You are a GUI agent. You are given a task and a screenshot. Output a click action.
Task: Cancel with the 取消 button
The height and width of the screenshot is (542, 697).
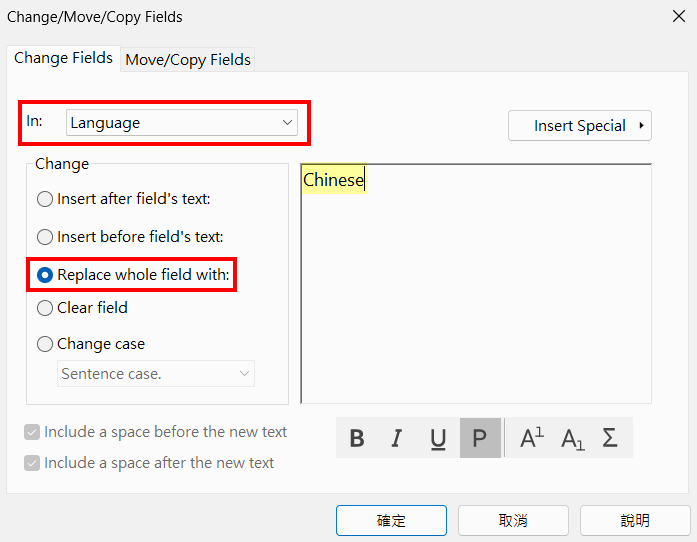(x=513, y=520)
